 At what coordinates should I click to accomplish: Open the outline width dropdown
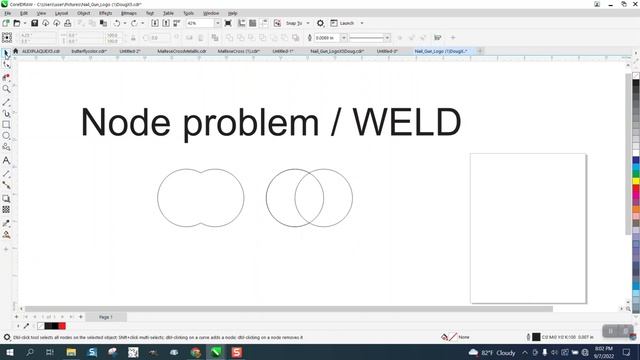point(344,38)
